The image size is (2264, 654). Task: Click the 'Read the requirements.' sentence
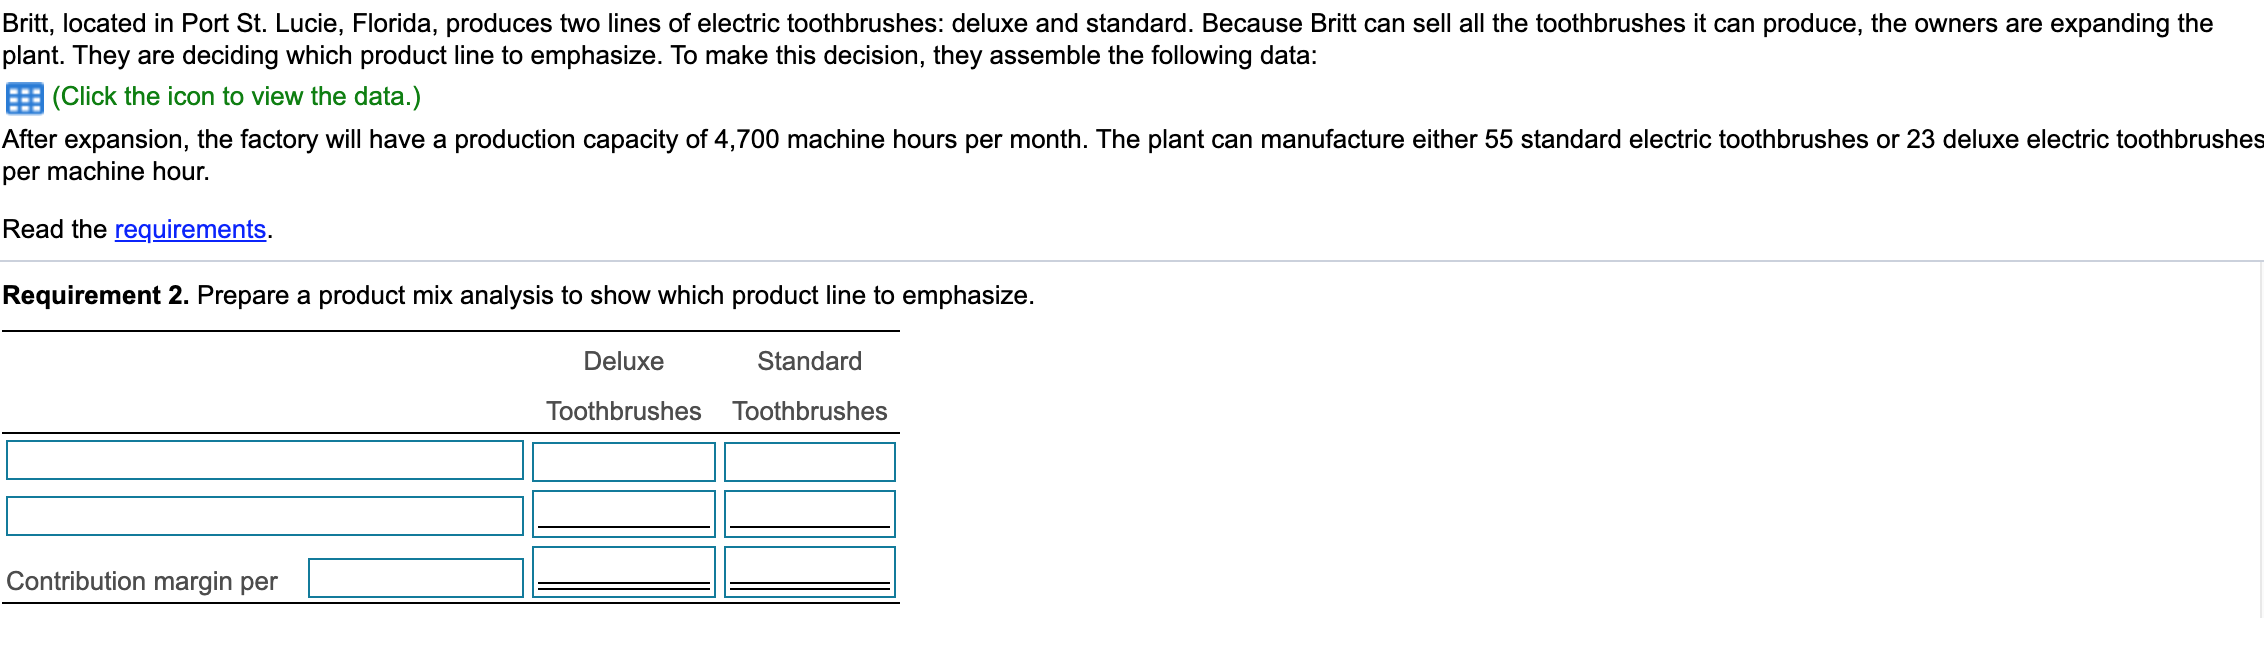coord(137,229)
